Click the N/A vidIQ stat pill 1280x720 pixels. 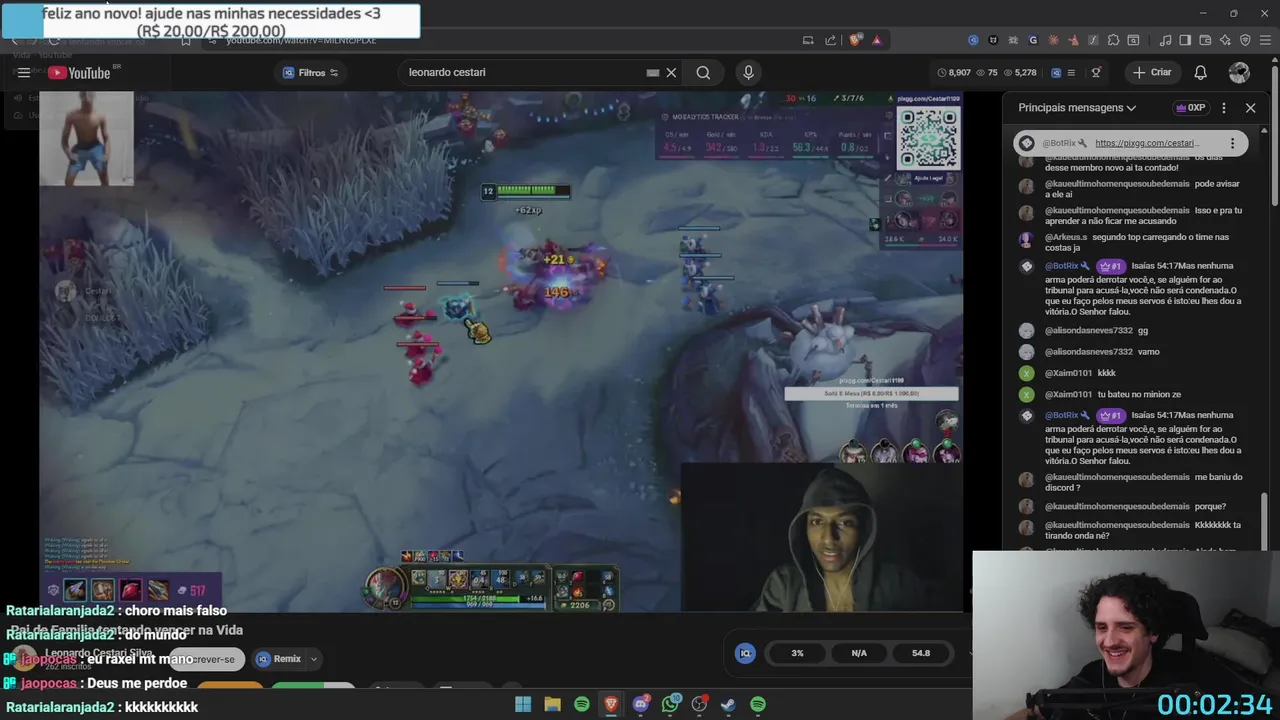[859, 653]
